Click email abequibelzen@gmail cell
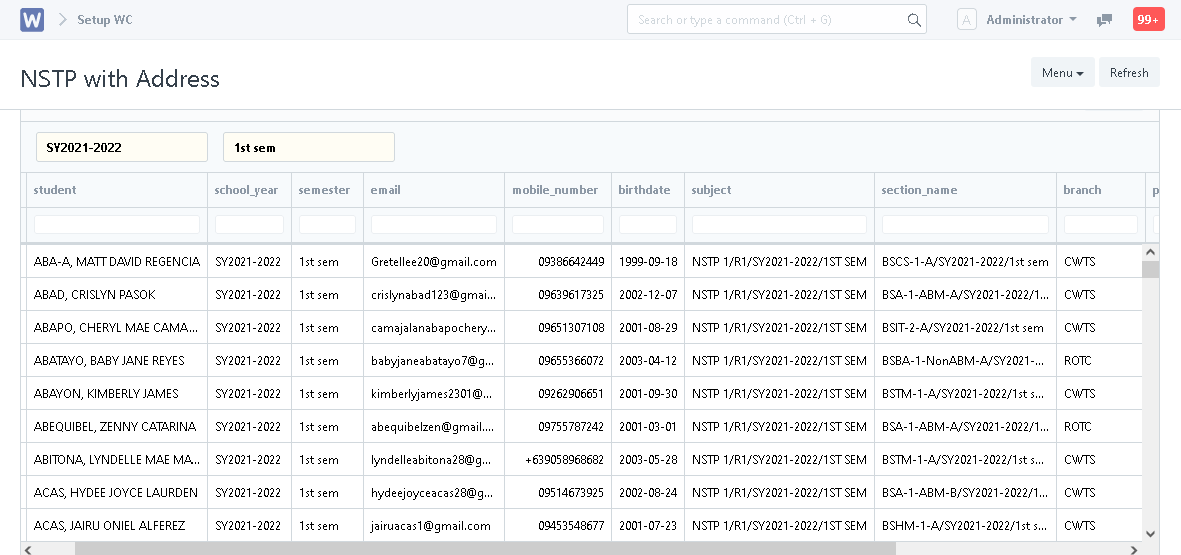1181x555 pixels. [434, 426]
